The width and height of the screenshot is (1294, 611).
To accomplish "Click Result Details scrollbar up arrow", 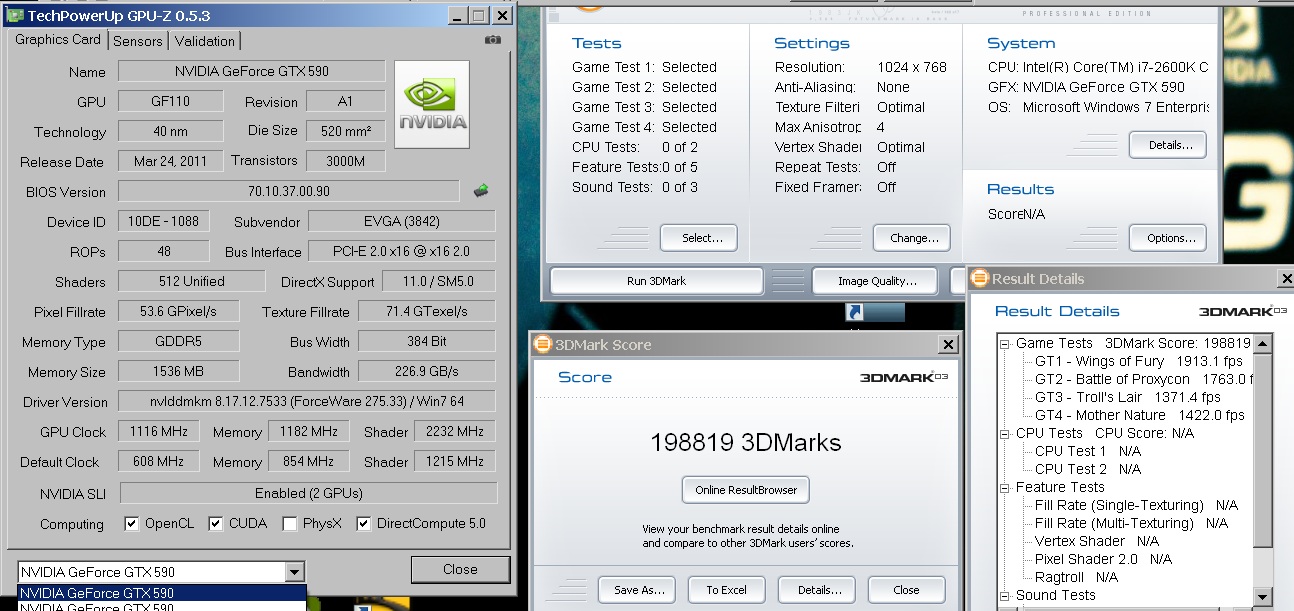I will (x=1263, y=344).
